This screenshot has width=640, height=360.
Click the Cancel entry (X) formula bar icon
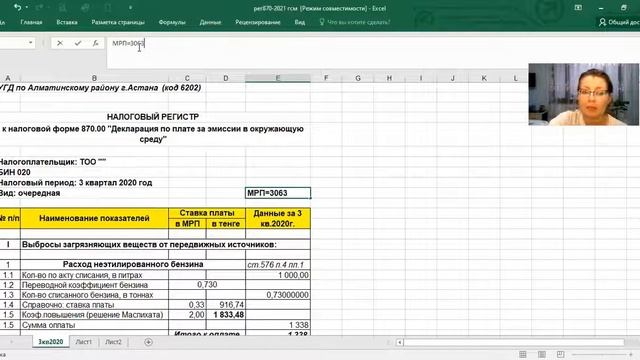click(60, 43)
